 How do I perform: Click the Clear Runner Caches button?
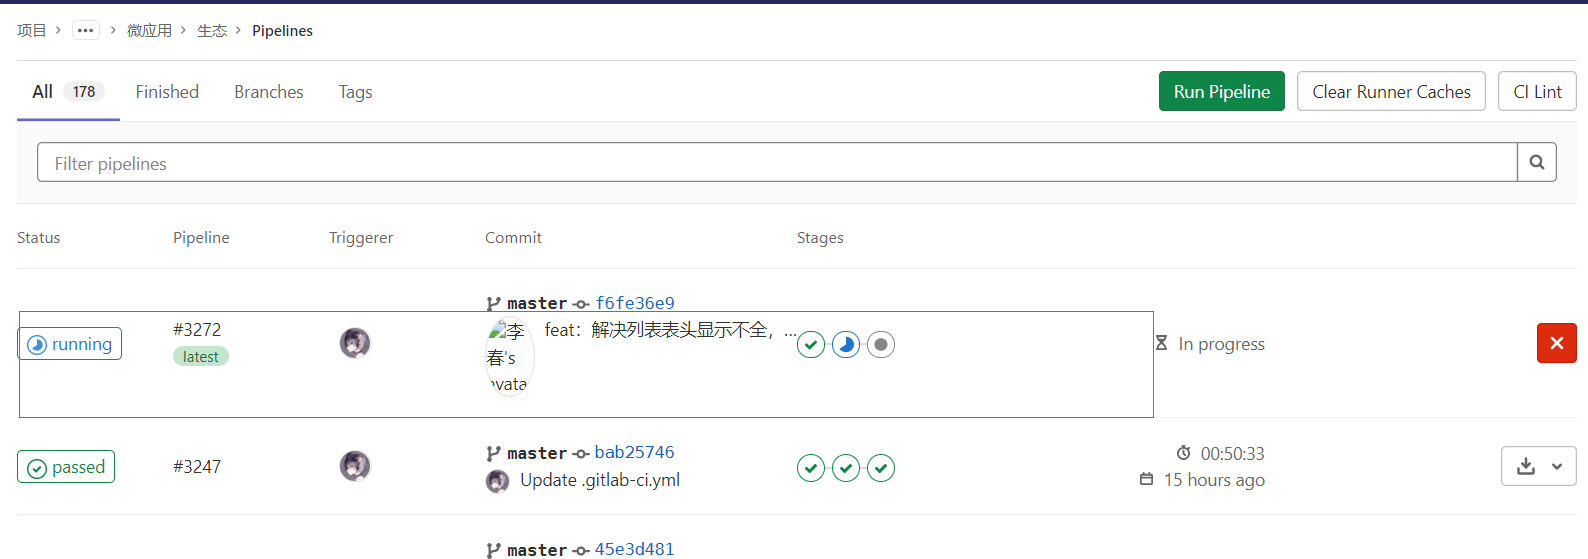click(x=1391, y=92)
